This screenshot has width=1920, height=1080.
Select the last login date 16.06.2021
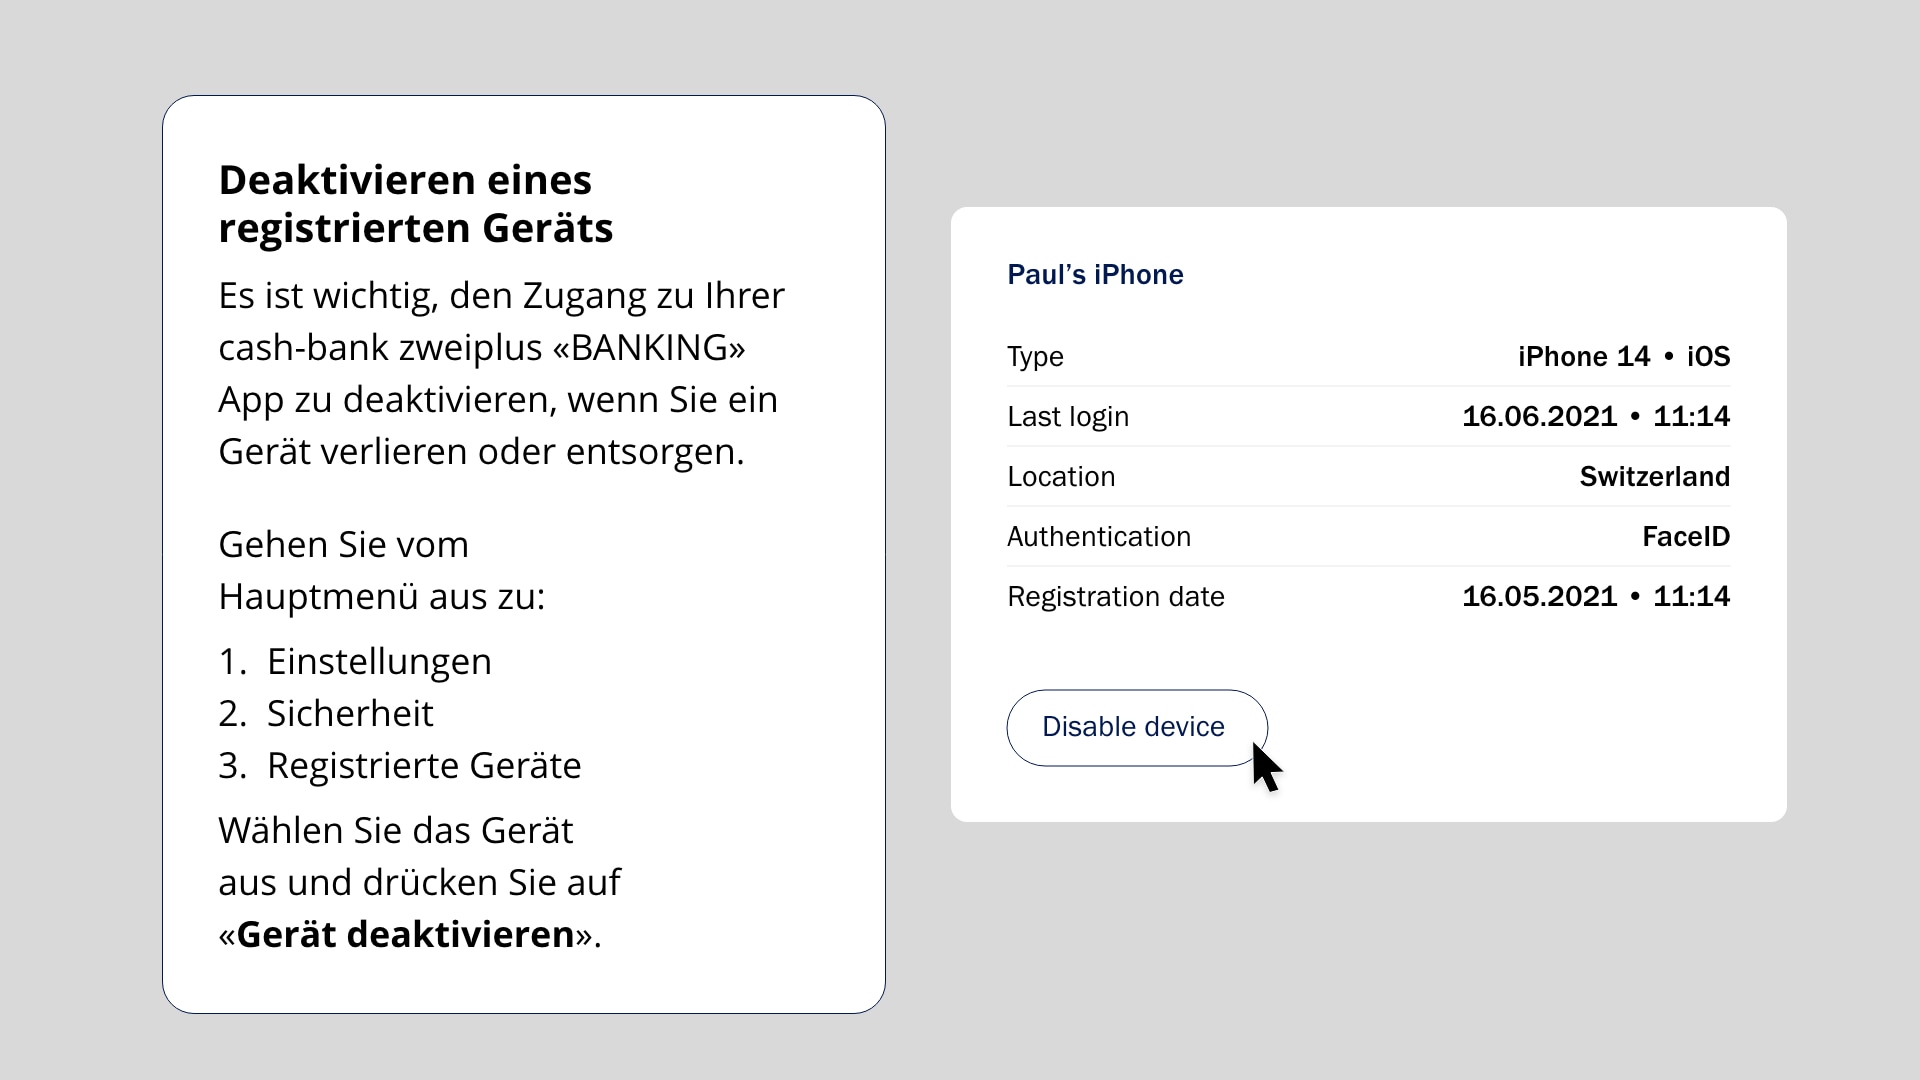pos(1540,416)
